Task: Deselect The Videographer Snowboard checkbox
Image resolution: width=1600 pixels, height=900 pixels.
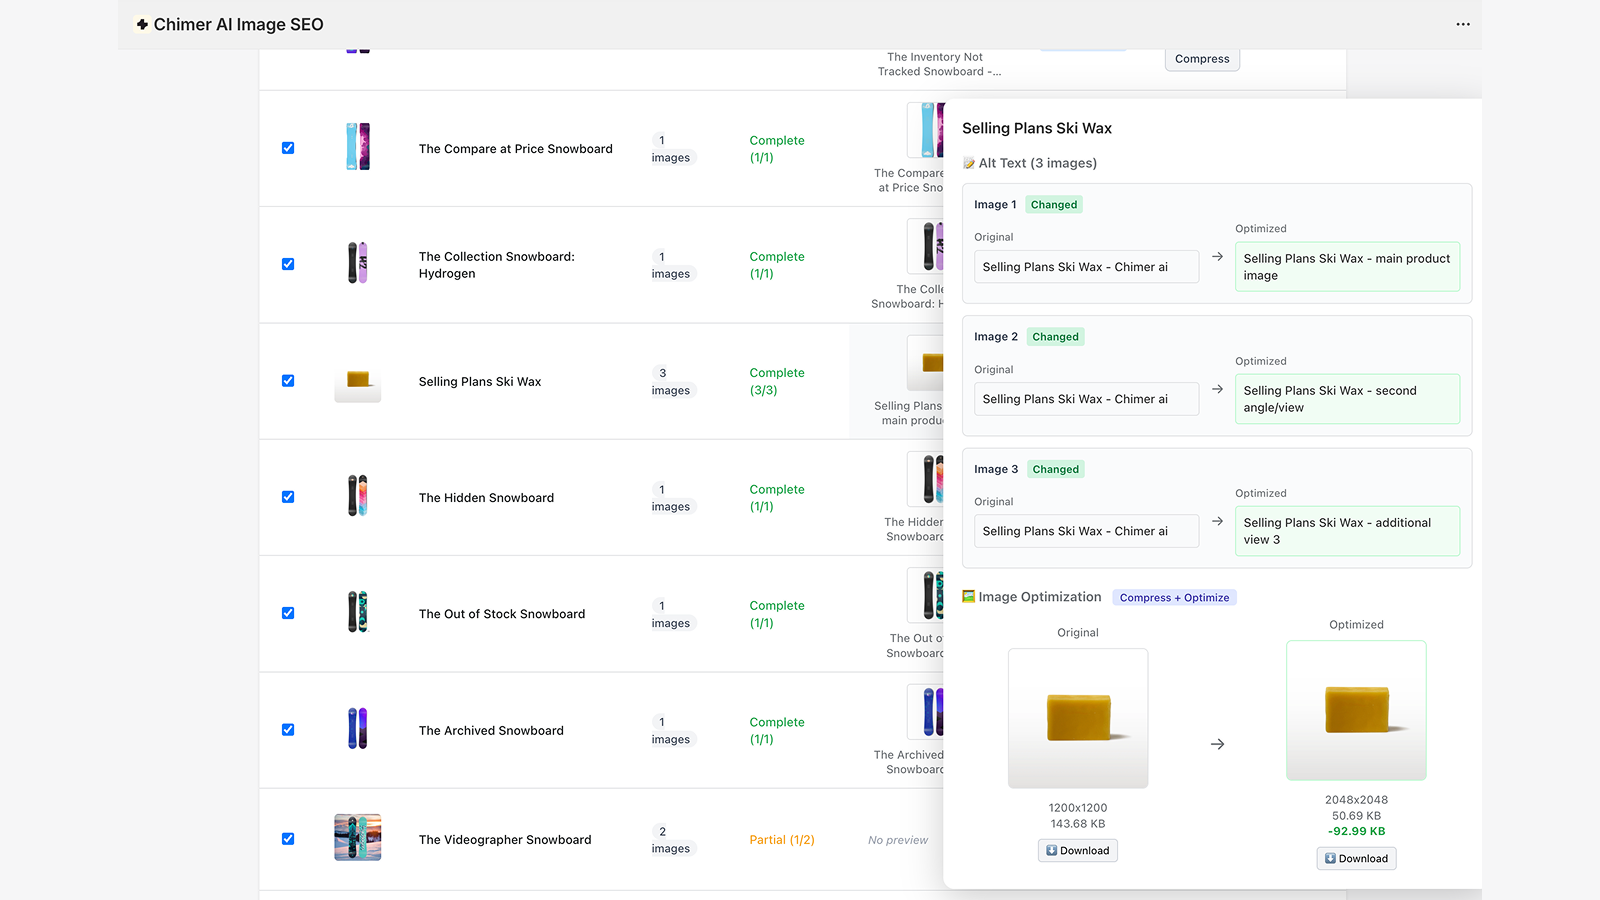Action: pos(288,839)
